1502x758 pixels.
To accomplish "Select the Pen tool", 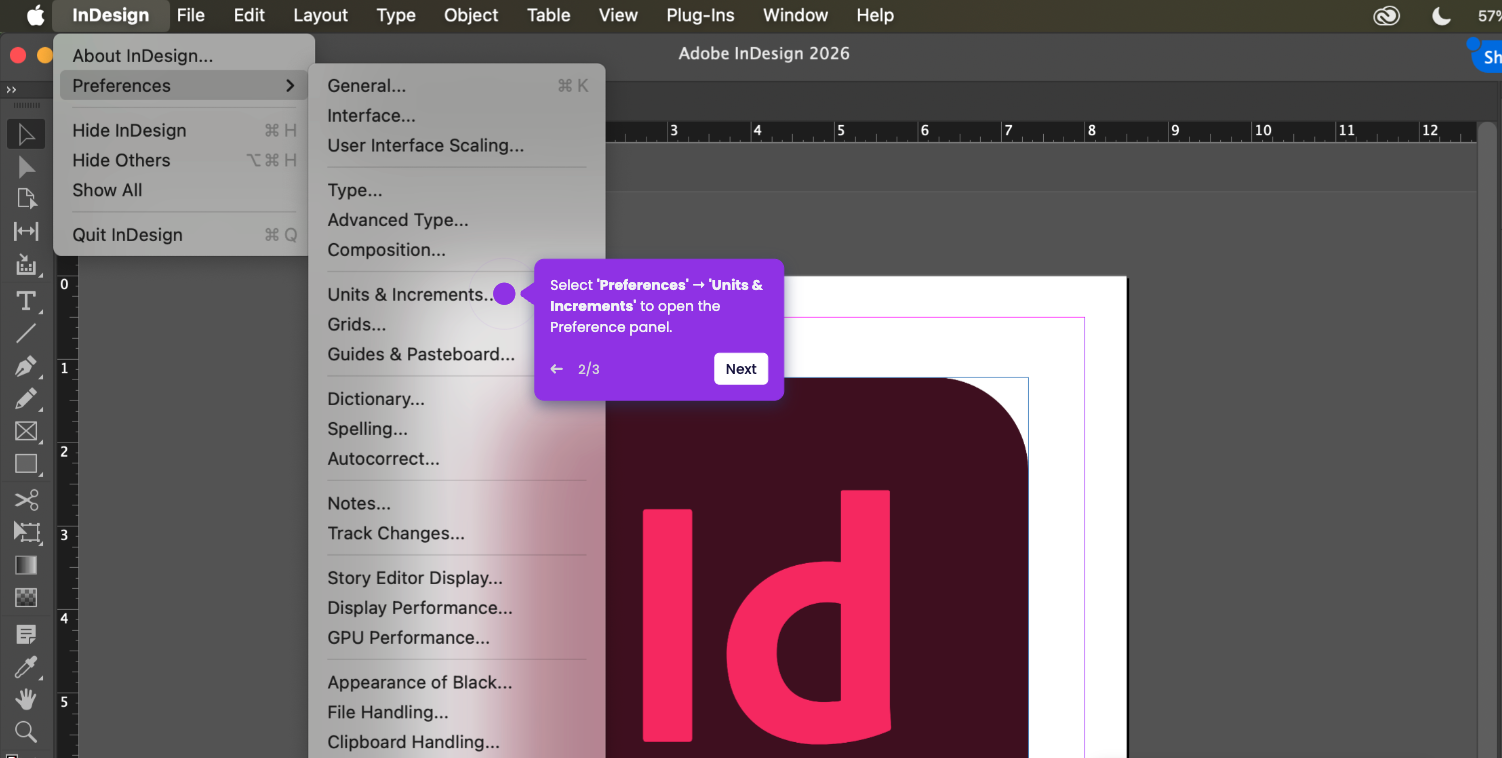I will tap(26, 366).
